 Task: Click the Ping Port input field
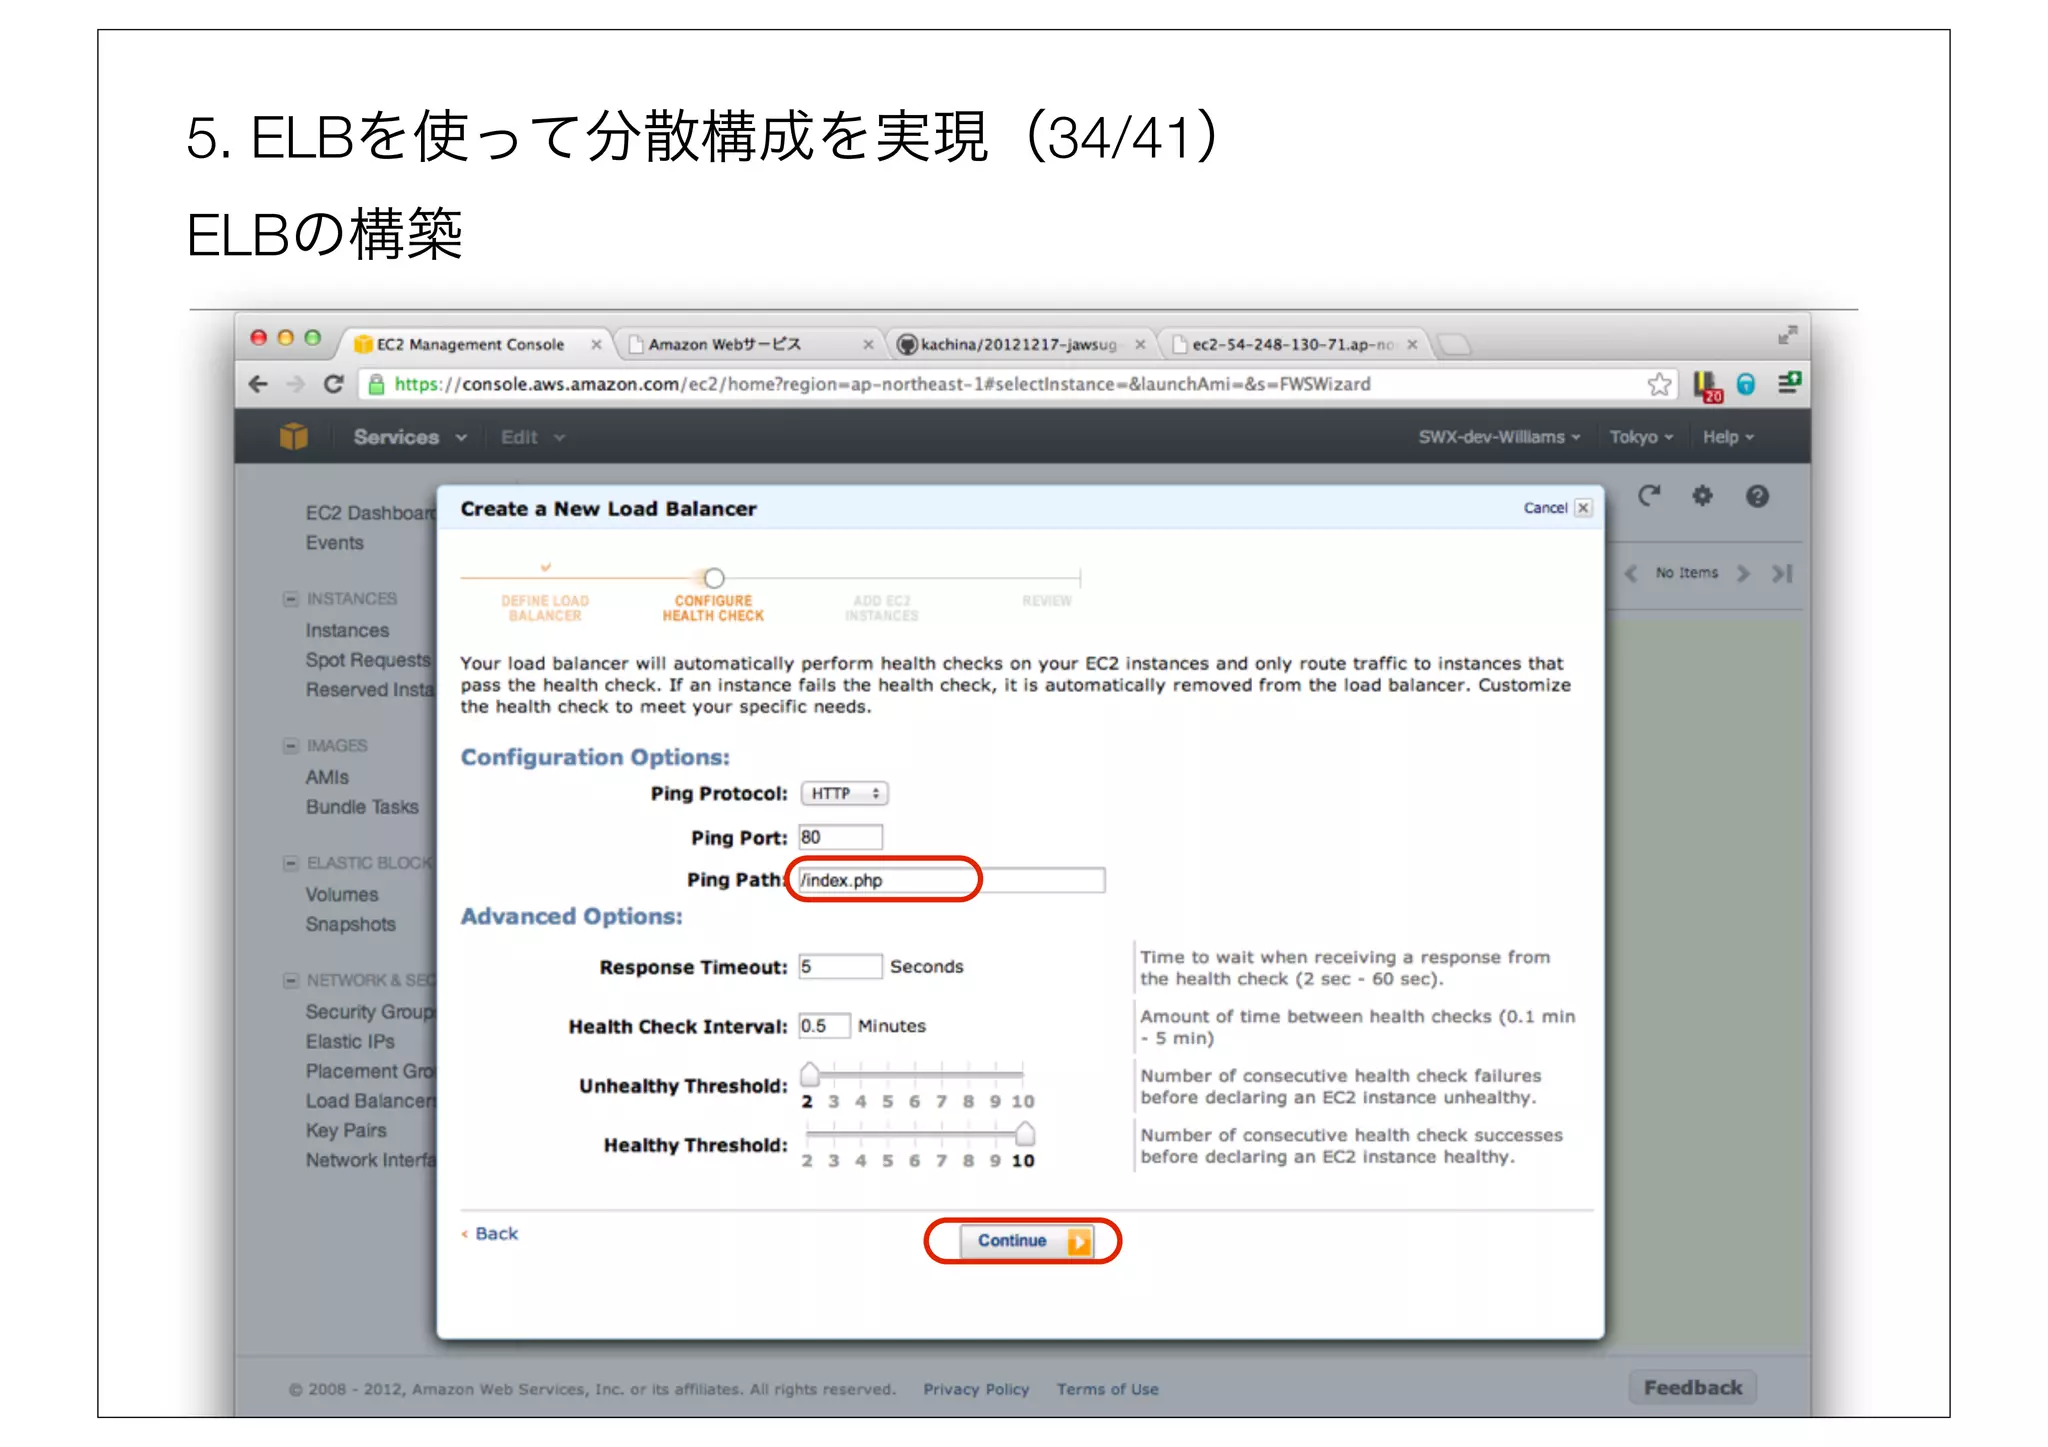tap(840, 837)
